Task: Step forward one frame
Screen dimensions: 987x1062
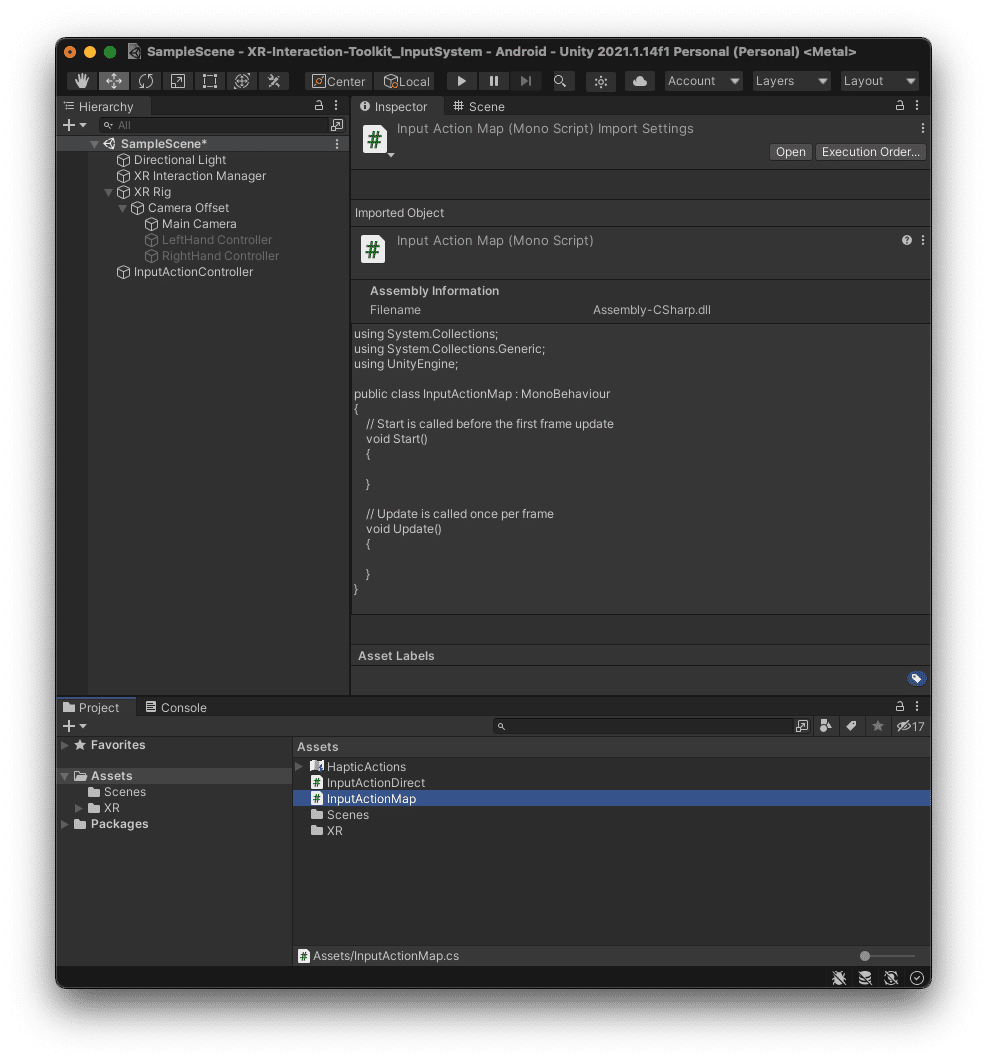Action: 526,81
